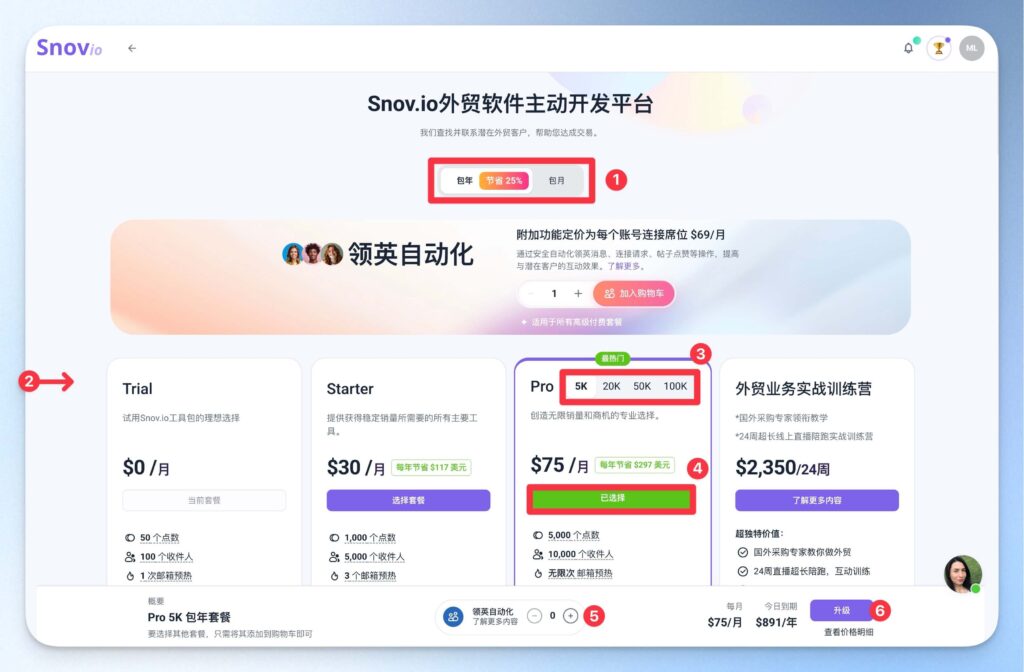
Task: Click the banner seat quantity field showing 1
Action: coord(554,294)
